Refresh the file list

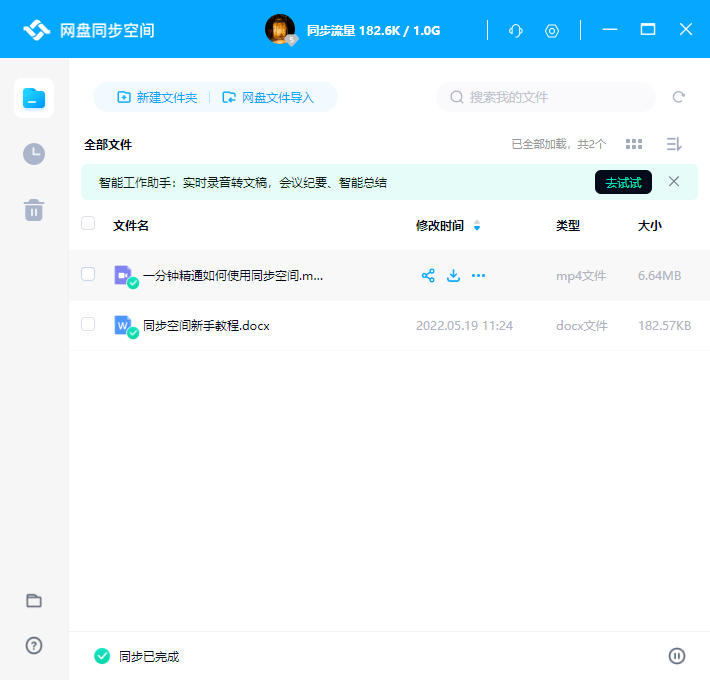[678, 97]
